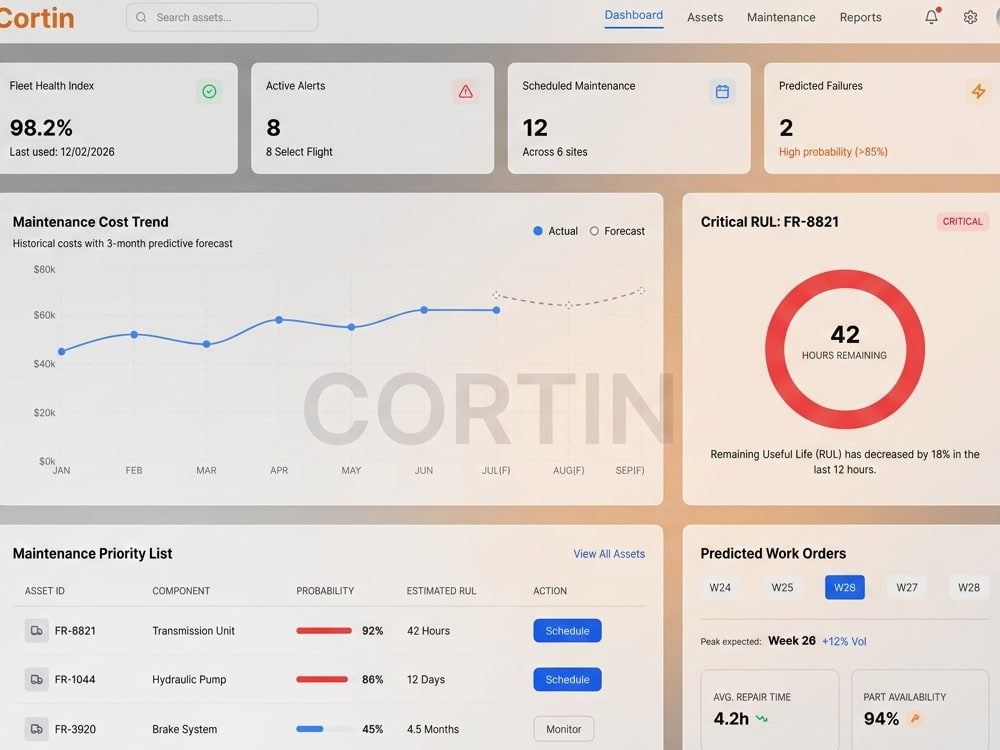Click the COMPONENT column header
Viewport: 1000px width, 750px height.
pos(181,591)
